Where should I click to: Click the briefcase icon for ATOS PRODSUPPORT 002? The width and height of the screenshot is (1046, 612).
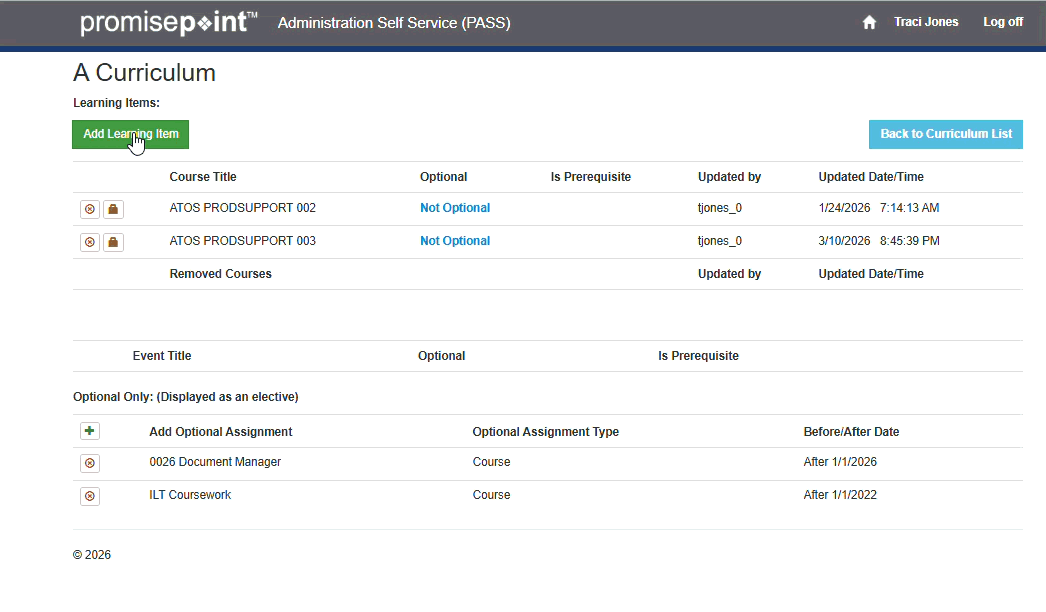pyautogui.click(x=113, y=209)
